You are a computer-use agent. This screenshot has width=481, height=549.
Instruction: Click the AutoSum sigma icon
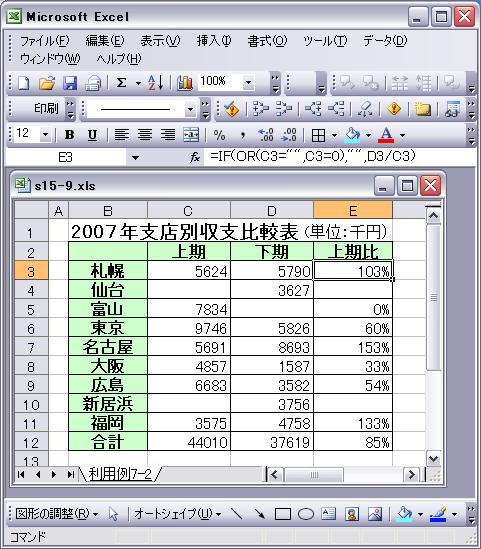(121, 83)
